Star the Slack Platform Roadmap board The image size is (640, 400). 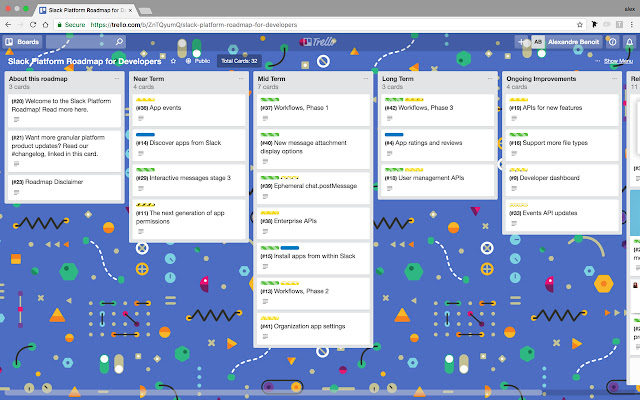[173, 61]
